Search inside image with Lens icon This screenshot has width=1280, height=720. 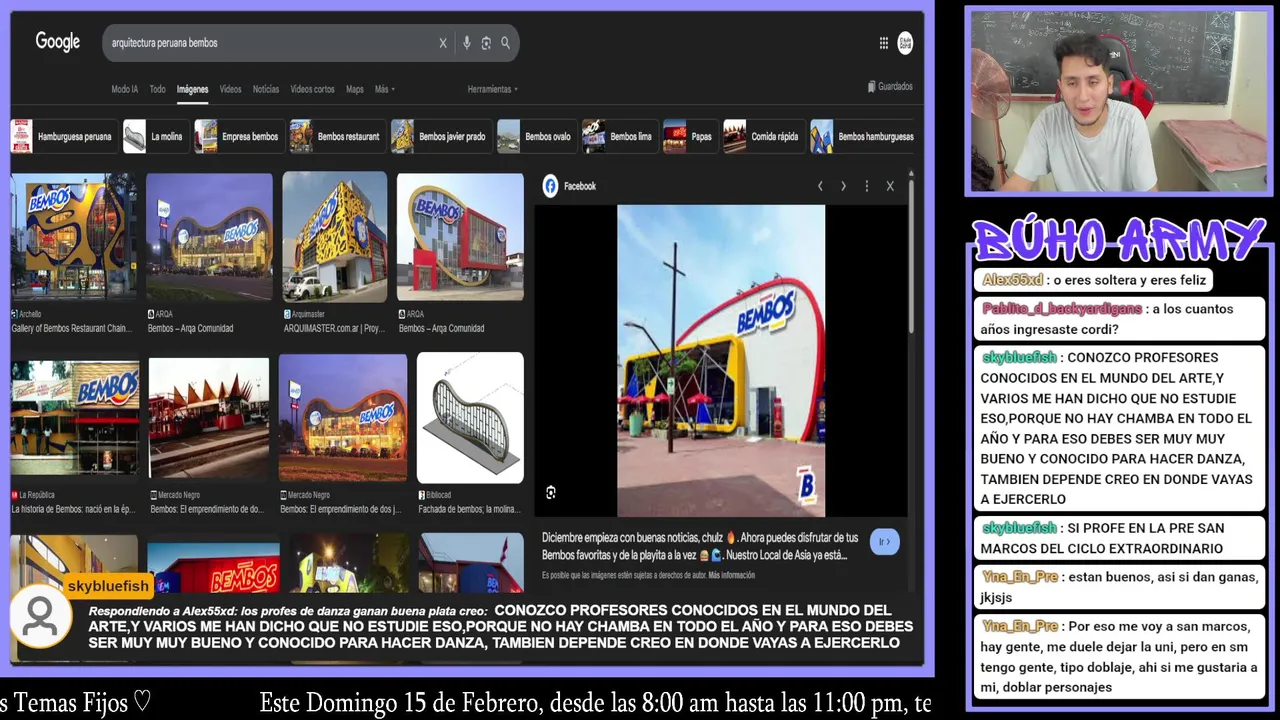click(550, 492)
